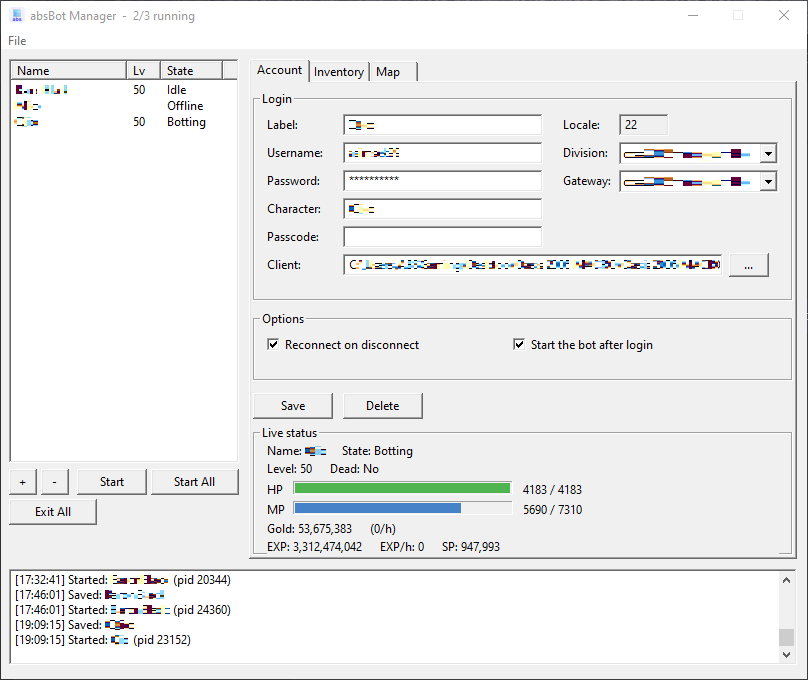Click the [19:09:15] Saved log line

point(74,625)
